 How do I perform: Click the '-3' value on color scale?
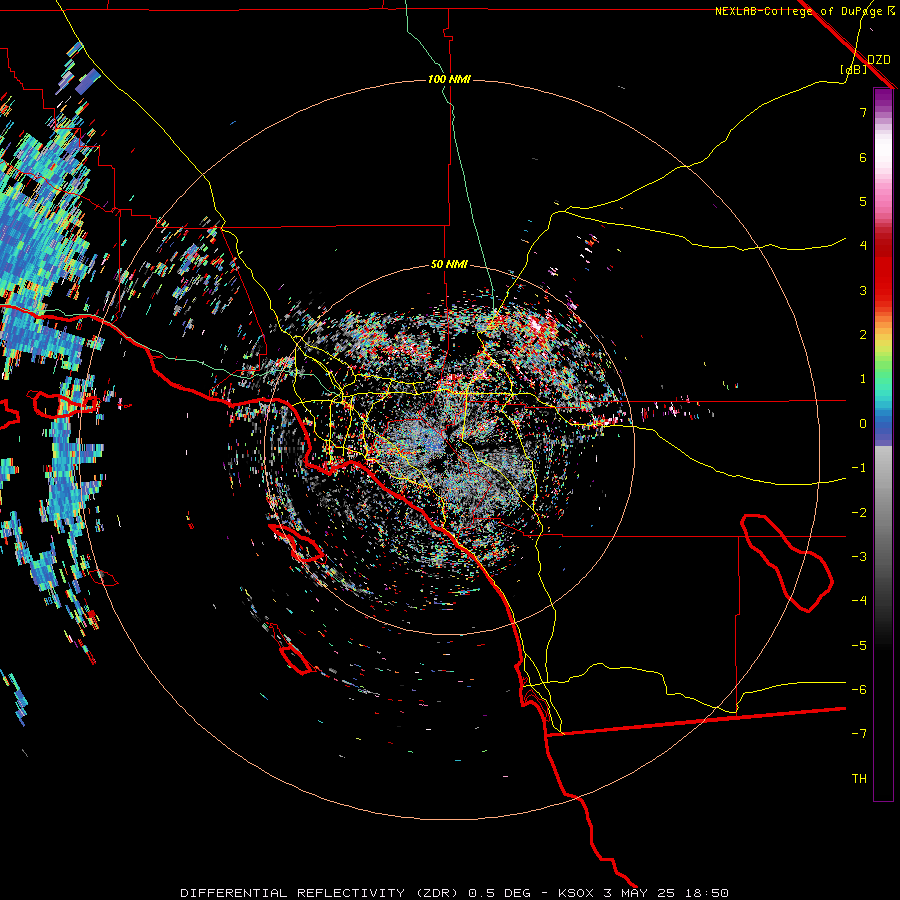point(859,556)
